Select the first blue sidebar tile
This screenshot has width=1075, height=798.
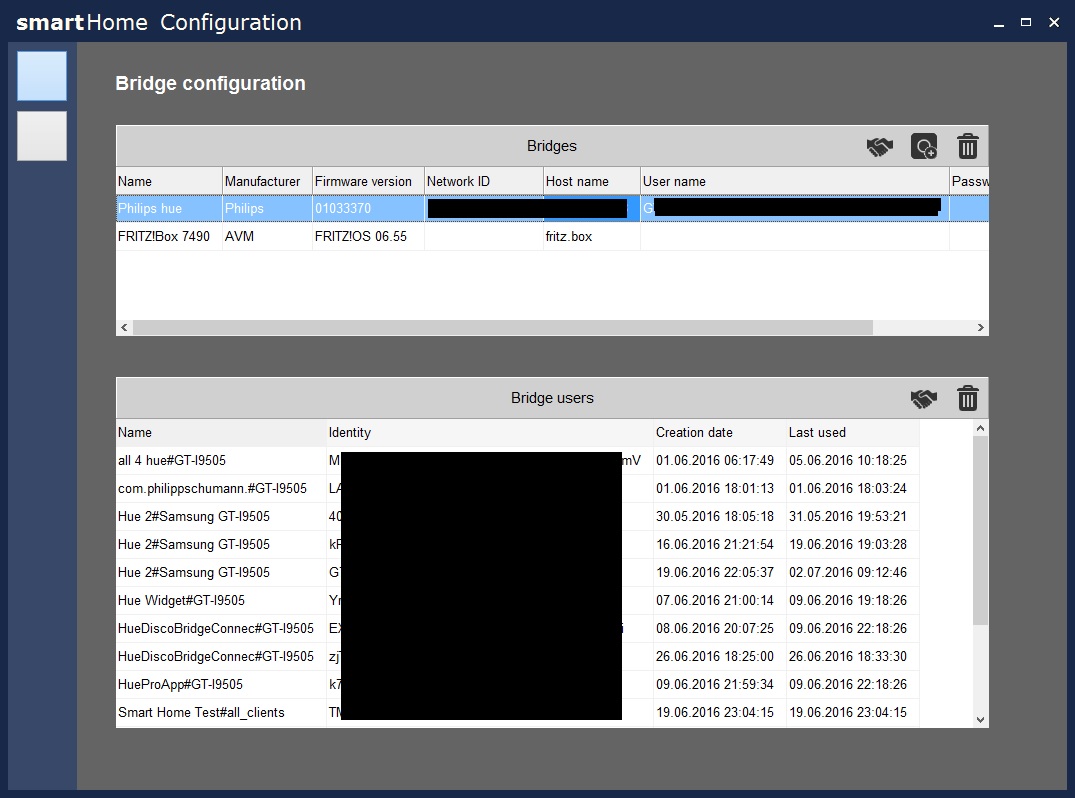[42, 76]
